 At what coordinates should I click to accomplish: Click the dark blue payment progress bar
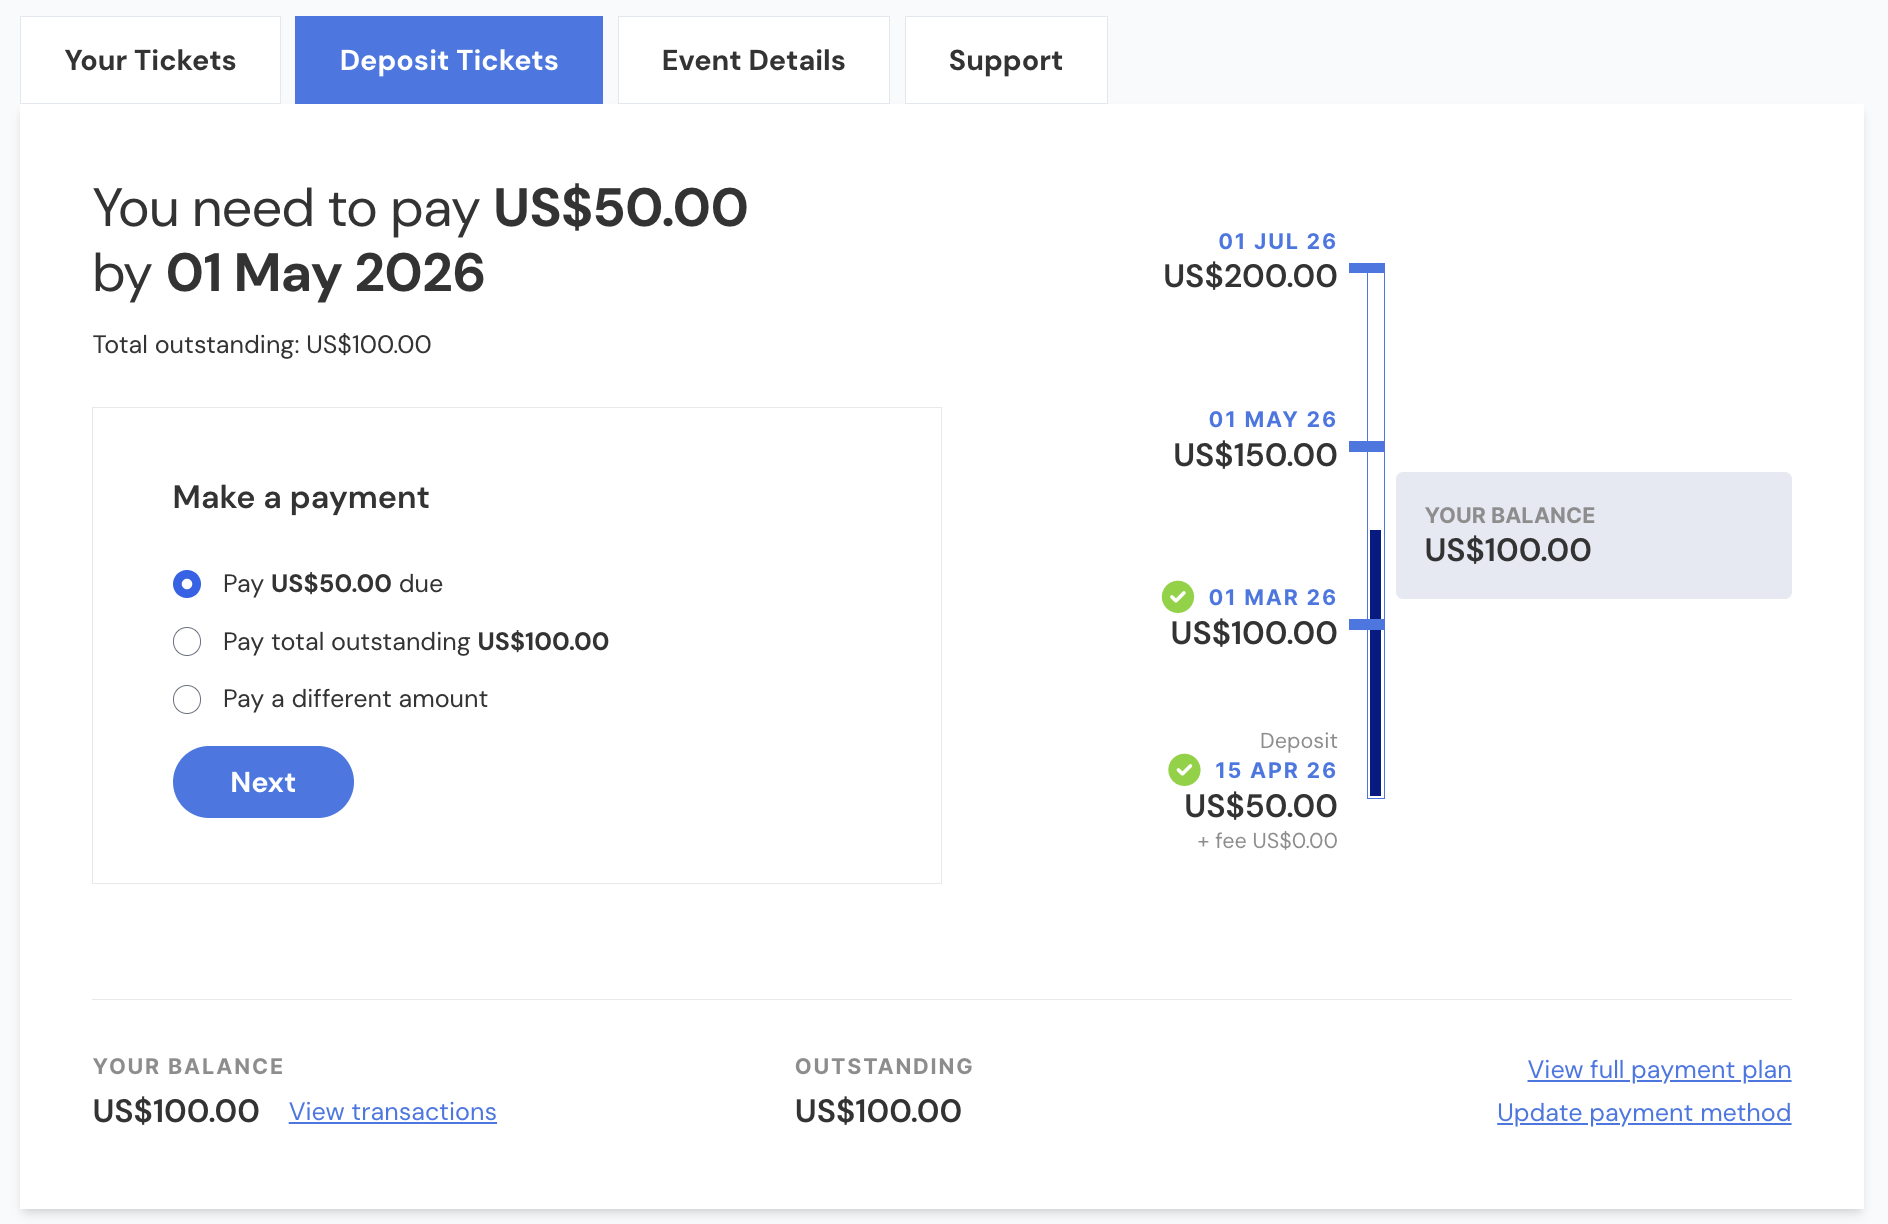coord(1376,663)
